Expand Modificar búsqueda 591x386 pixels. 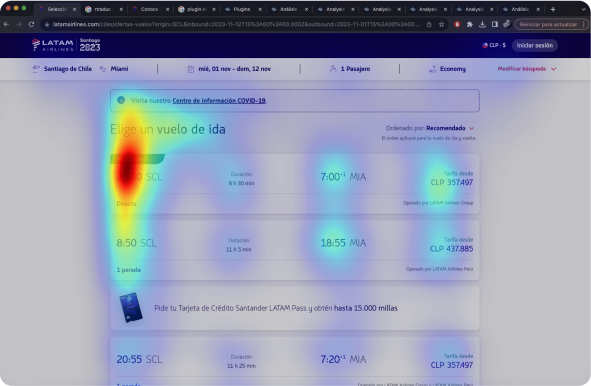527,69
